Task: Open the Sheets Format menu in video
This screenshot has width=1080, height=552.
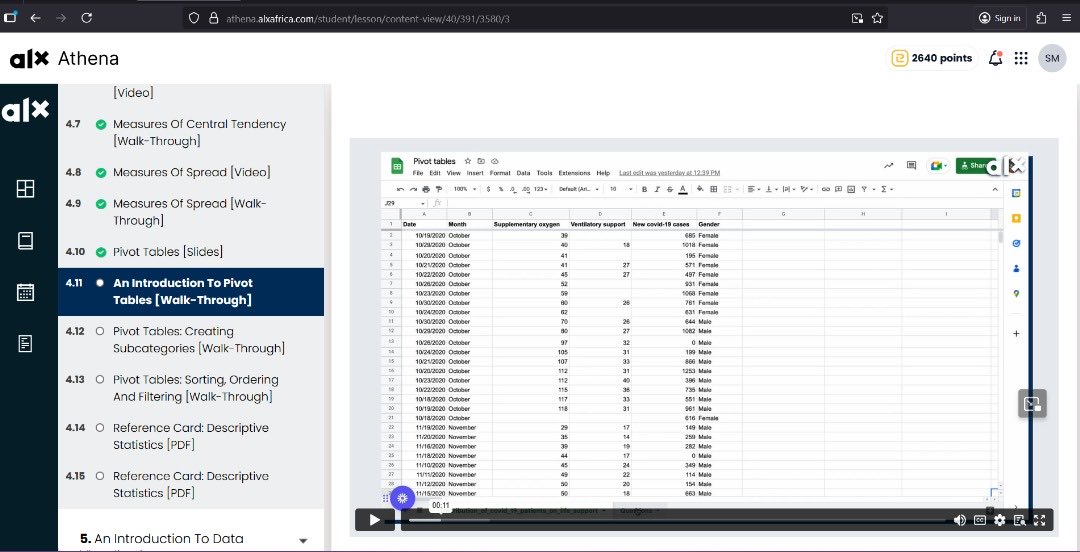Action: 500,173
